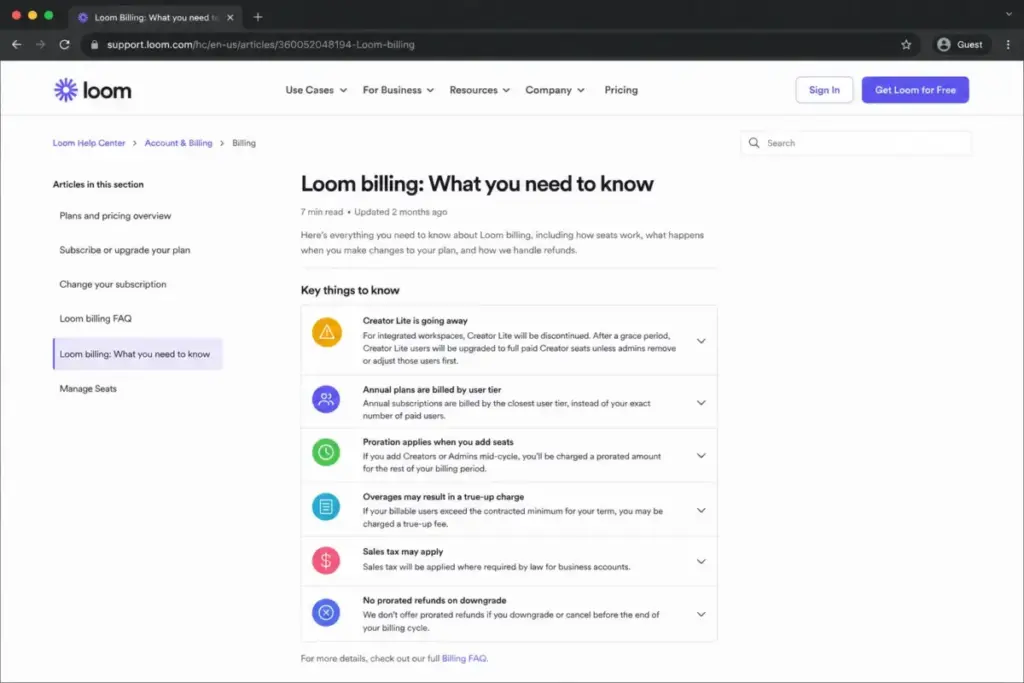1024x683 pixels.
Task: Click the green clock icon for proration
Action: 326,452
